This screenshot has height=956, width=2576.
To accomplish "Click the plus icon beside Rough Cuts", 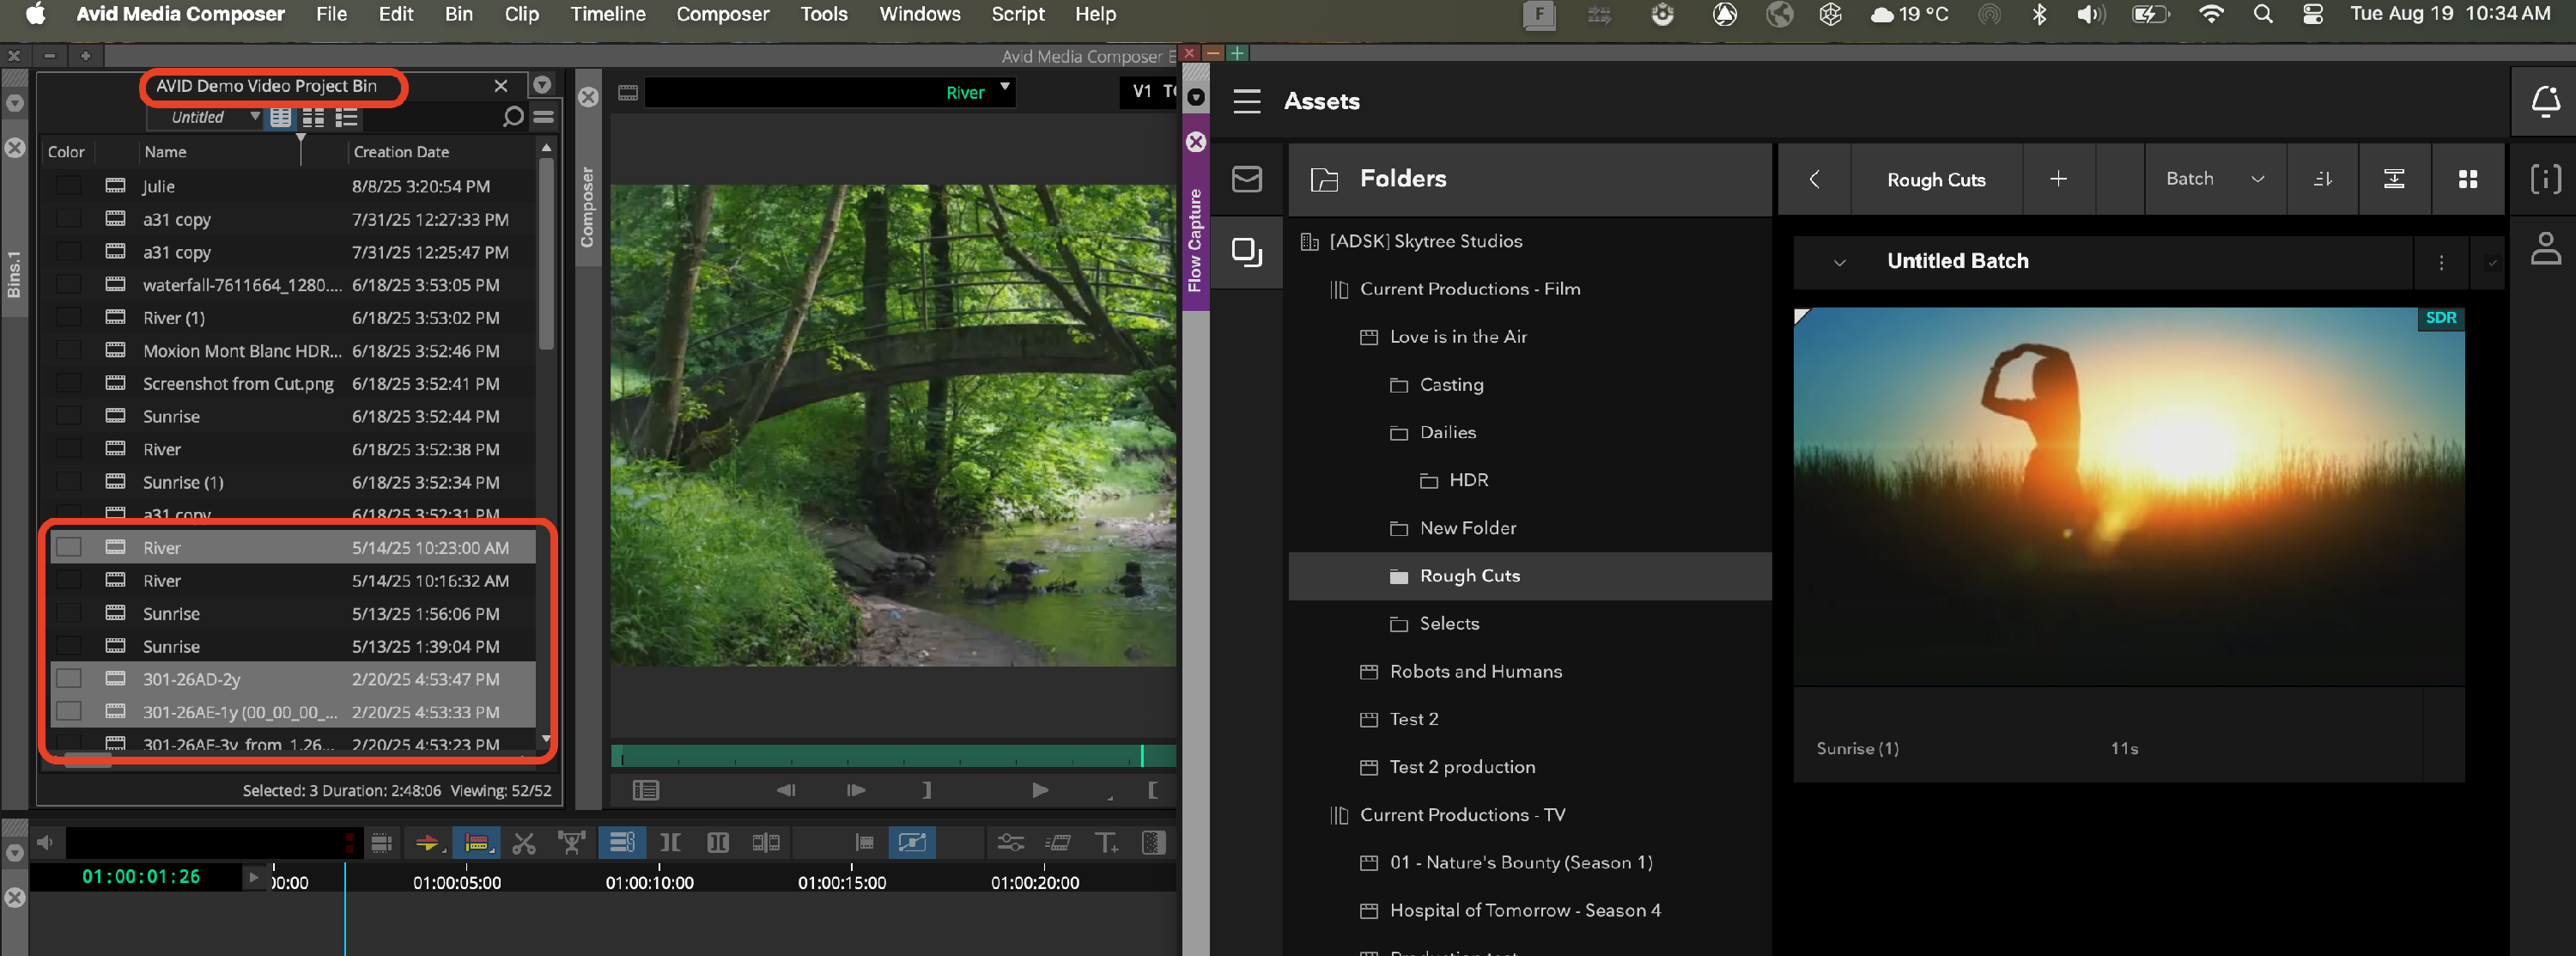I will tap(2058, 179).
